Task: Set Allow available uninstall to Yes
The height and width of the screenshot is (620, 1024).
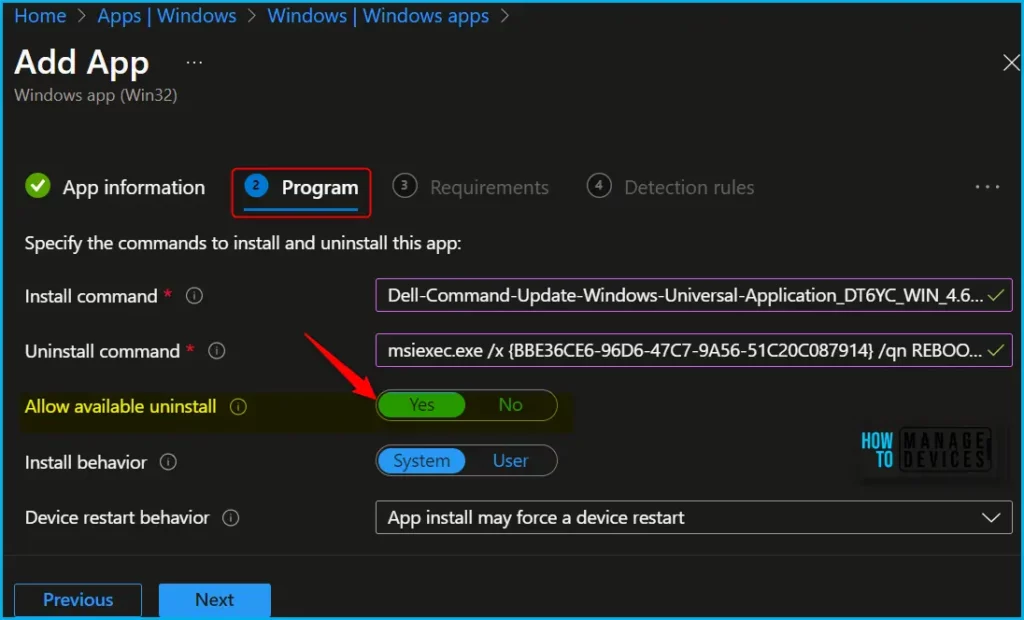Action: click(421, 405)
